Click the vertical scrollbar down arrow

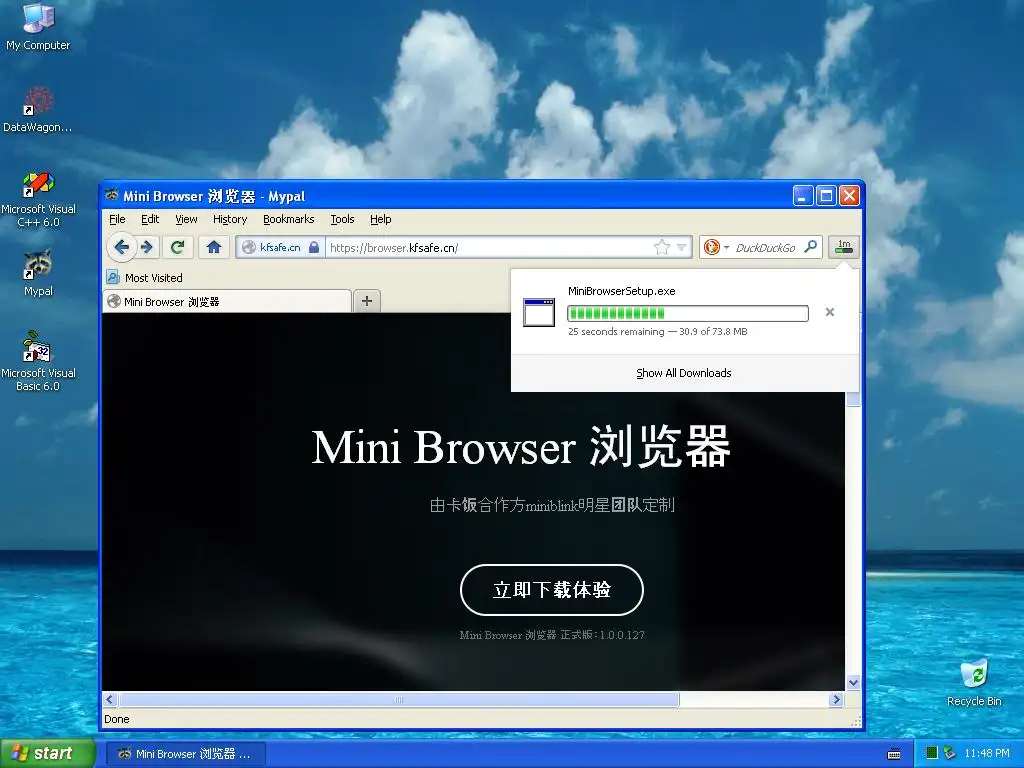(x=853, y=682)
